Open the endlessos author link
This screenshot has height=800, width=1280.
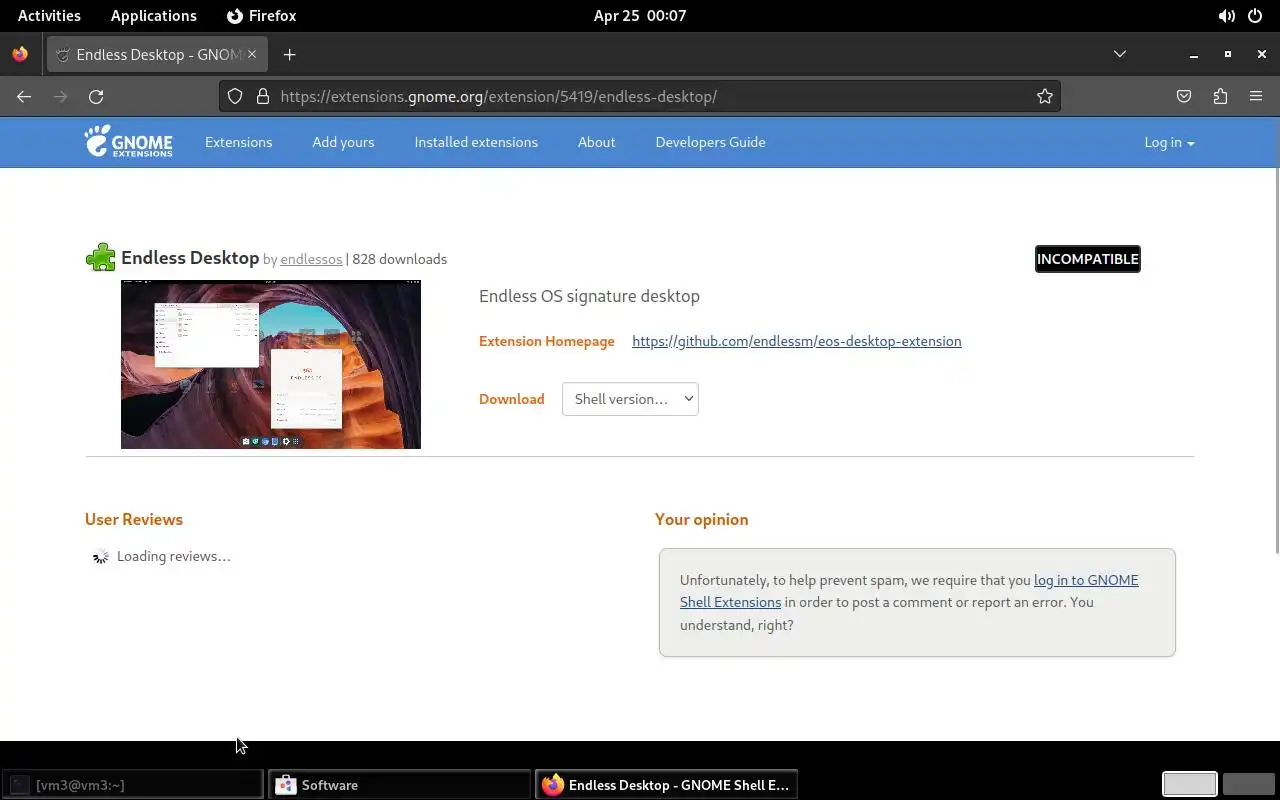coord(311,259)
